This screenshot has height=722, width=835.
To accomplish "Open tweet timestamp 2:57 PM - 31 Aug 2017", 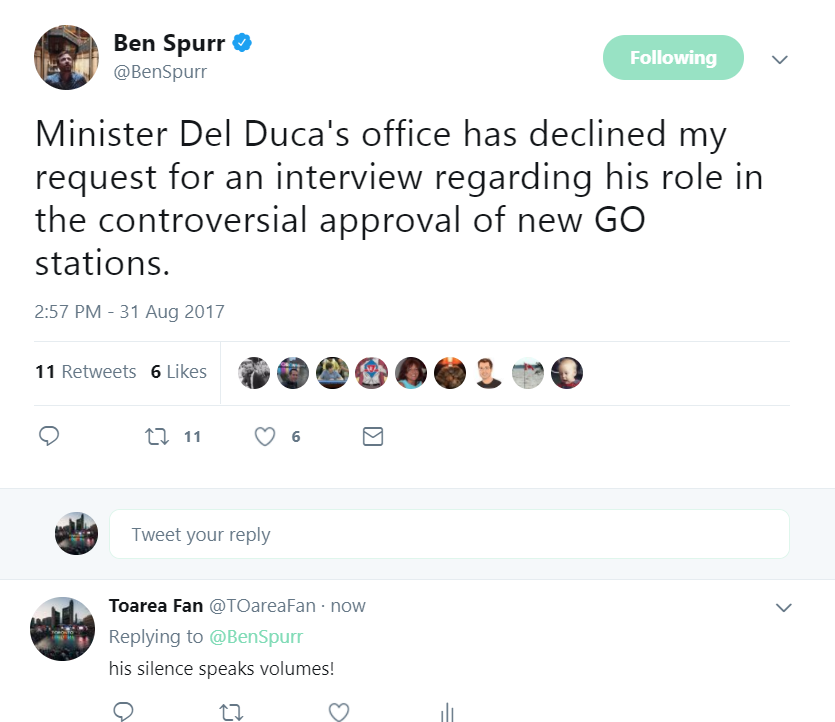I will (x=129, y=311).
